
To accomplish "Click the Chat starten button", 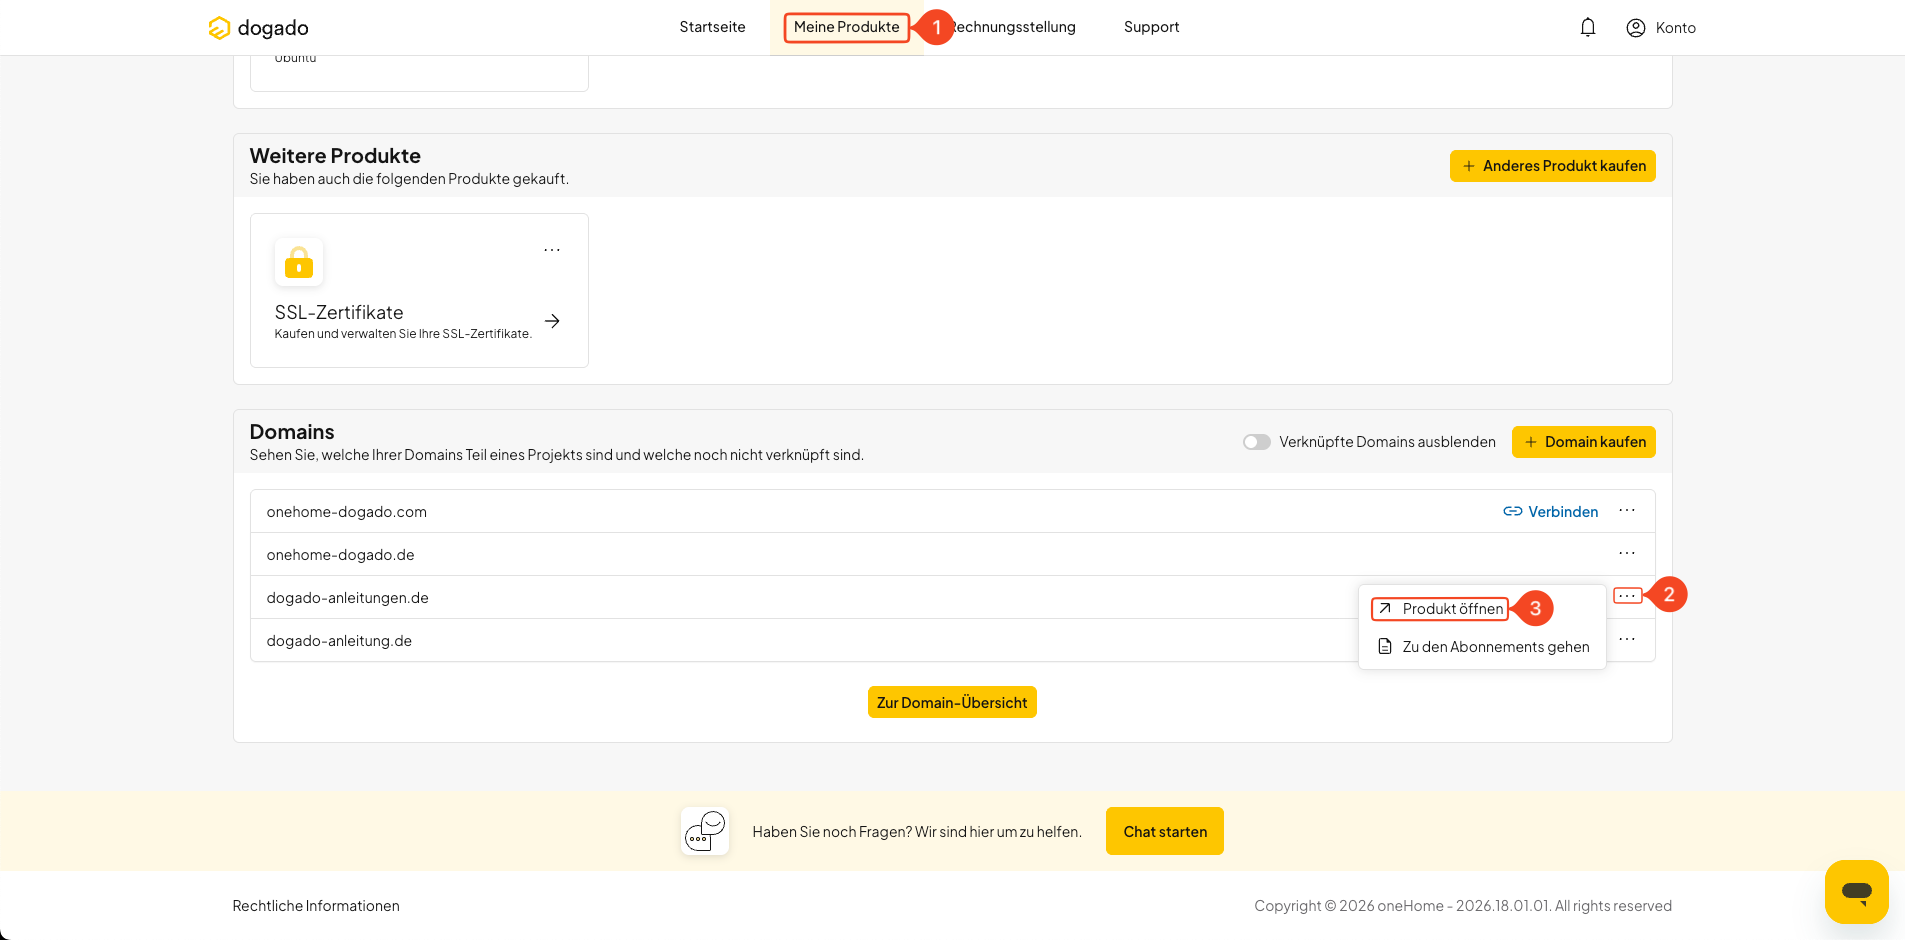I will [x=1165, y=831].
